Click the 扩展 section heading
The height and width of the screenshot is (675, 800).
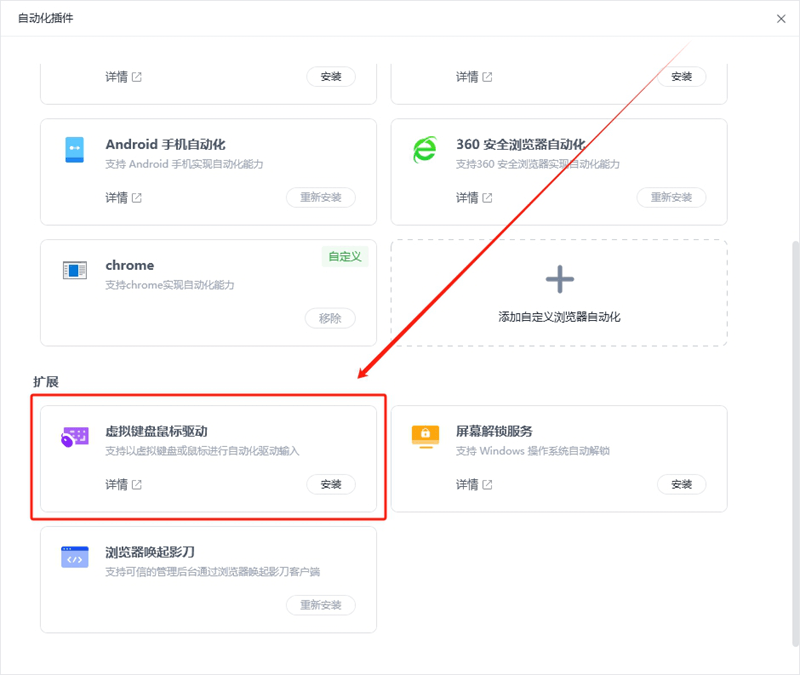tap(46, 382)
